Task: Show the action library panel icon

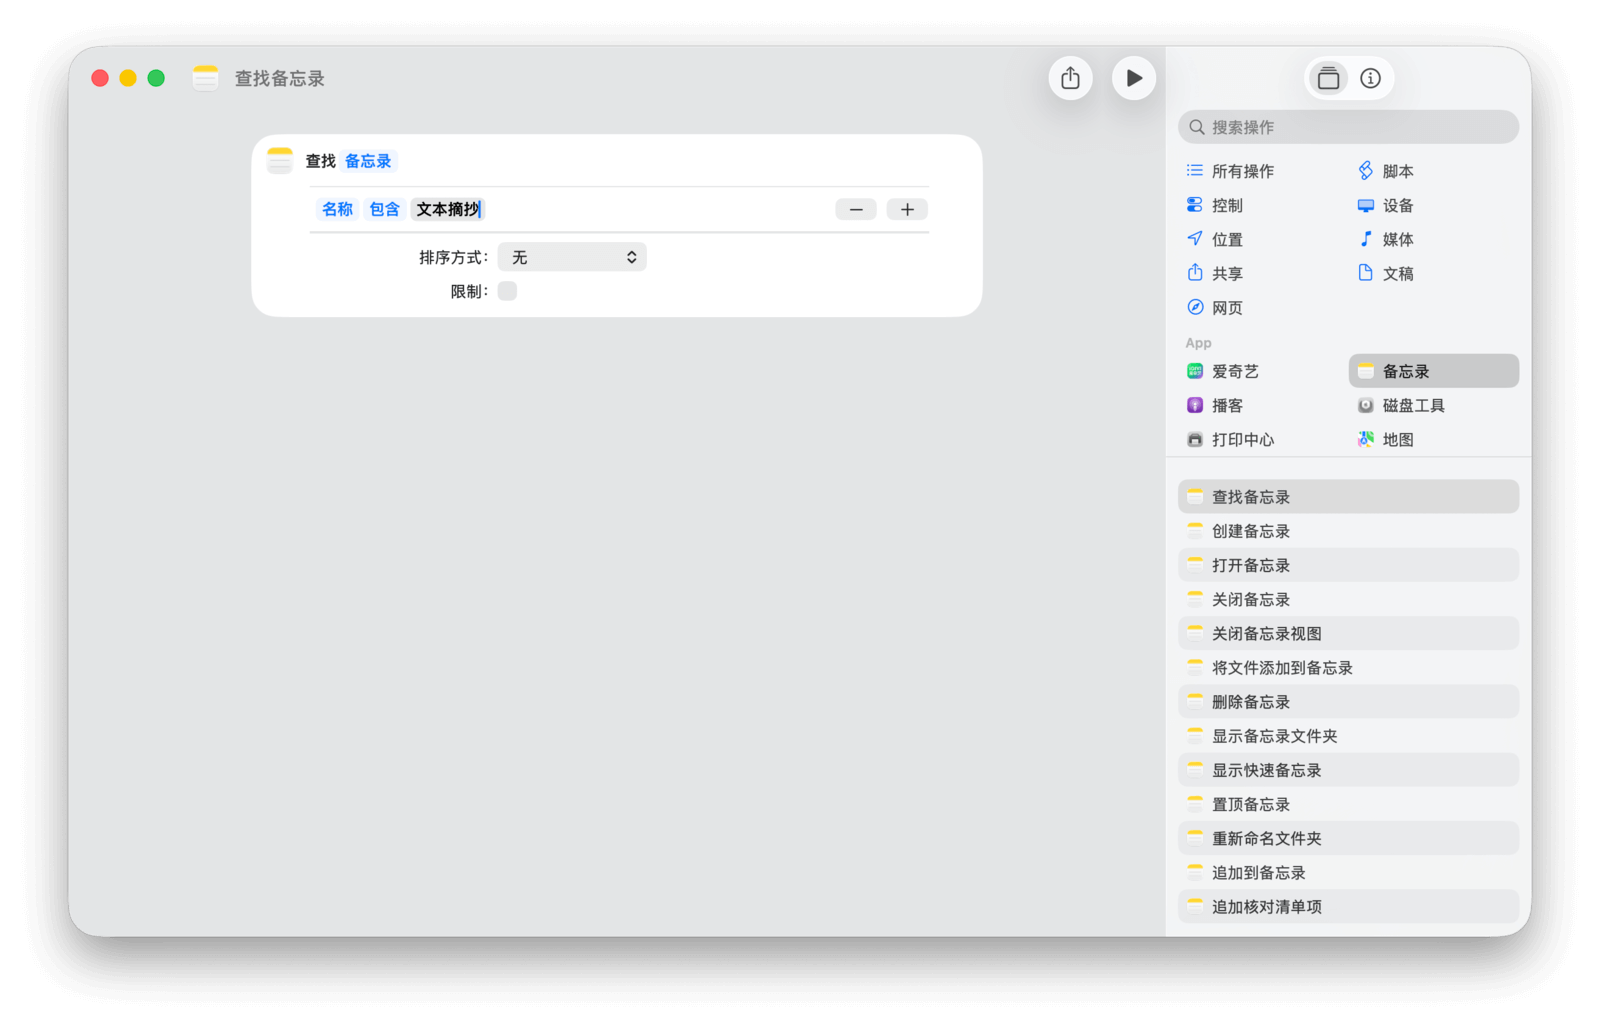Action: coord(1328,78)
